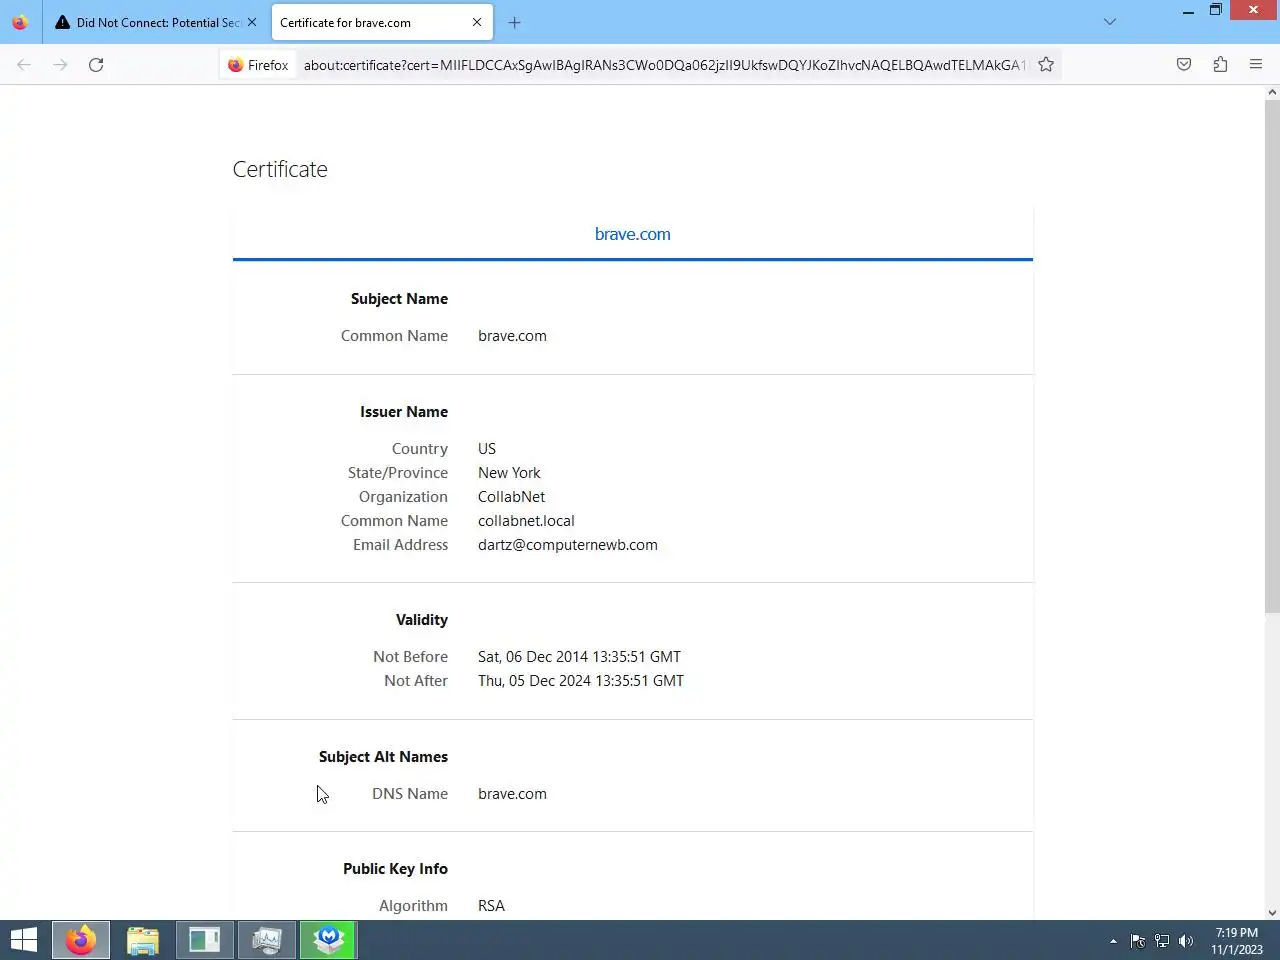1280x960 pixels.
Task: Go forward one page
Action: [60, 65]
